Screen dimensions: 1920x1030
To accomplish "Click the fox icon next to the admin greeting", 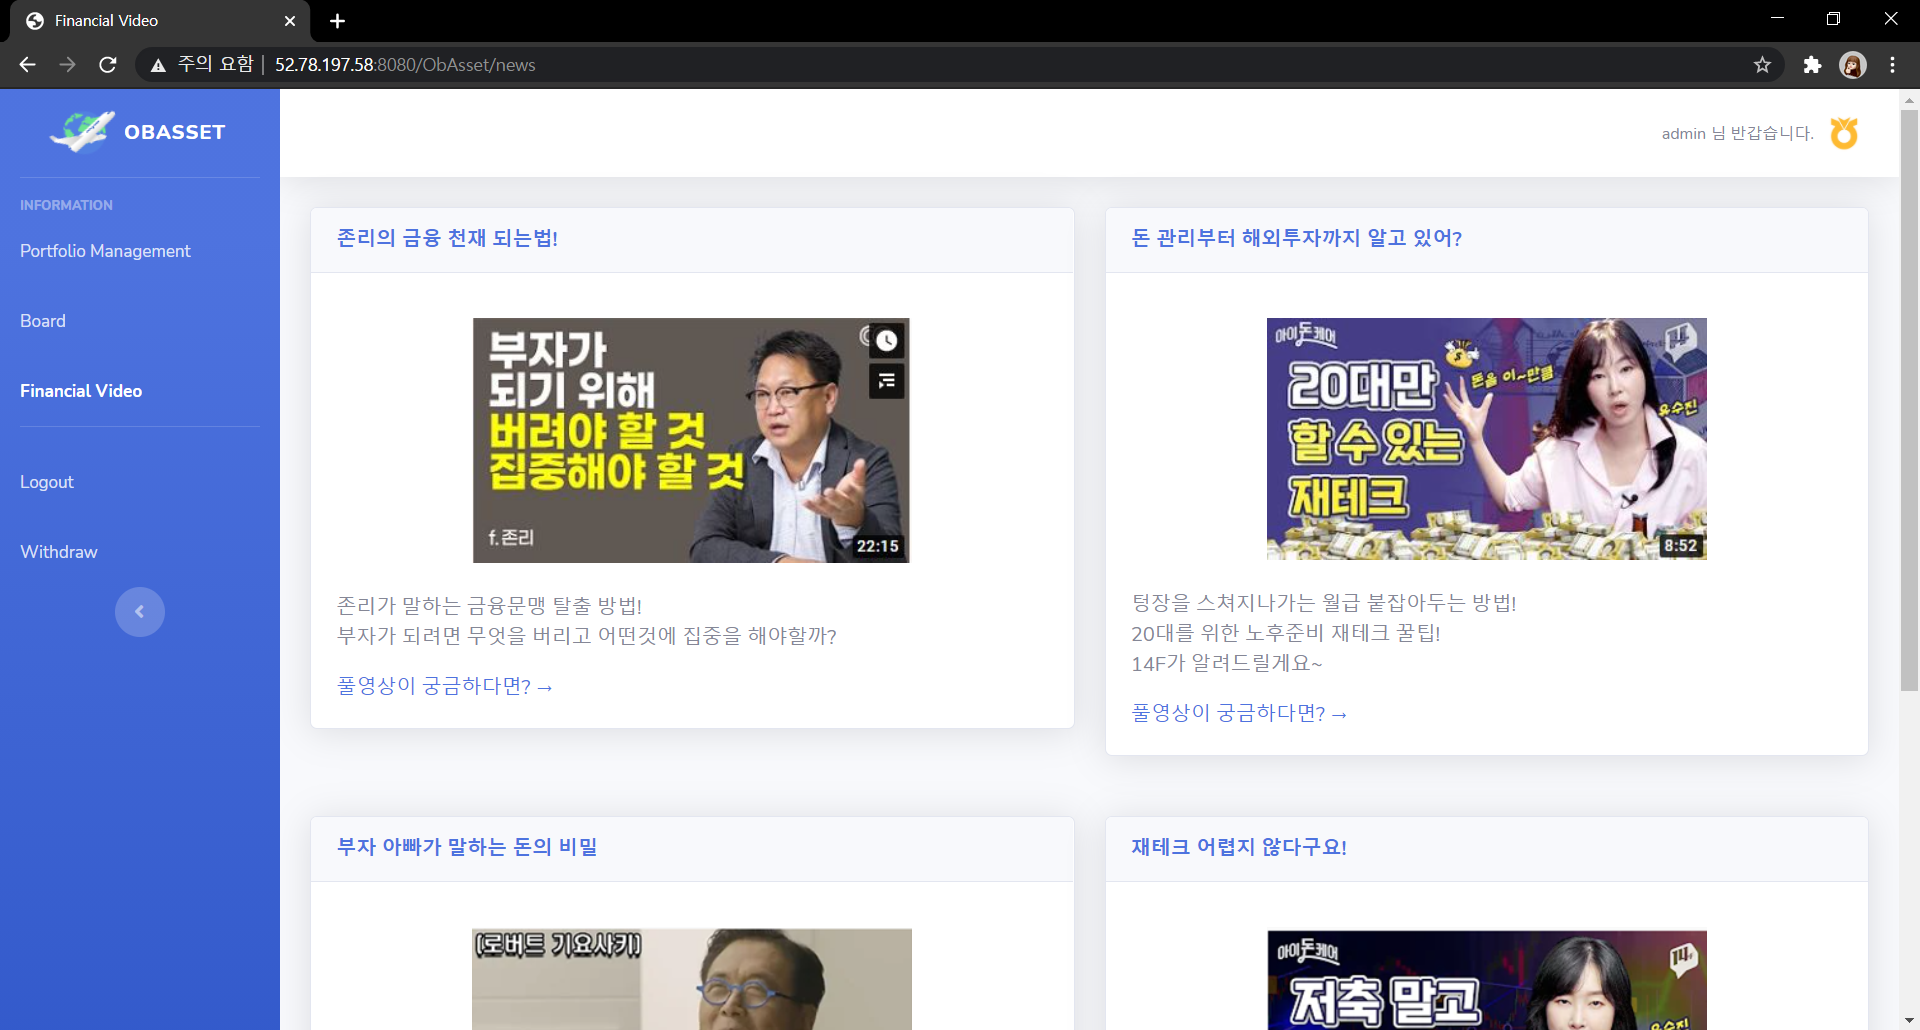I will (1843, 132).
